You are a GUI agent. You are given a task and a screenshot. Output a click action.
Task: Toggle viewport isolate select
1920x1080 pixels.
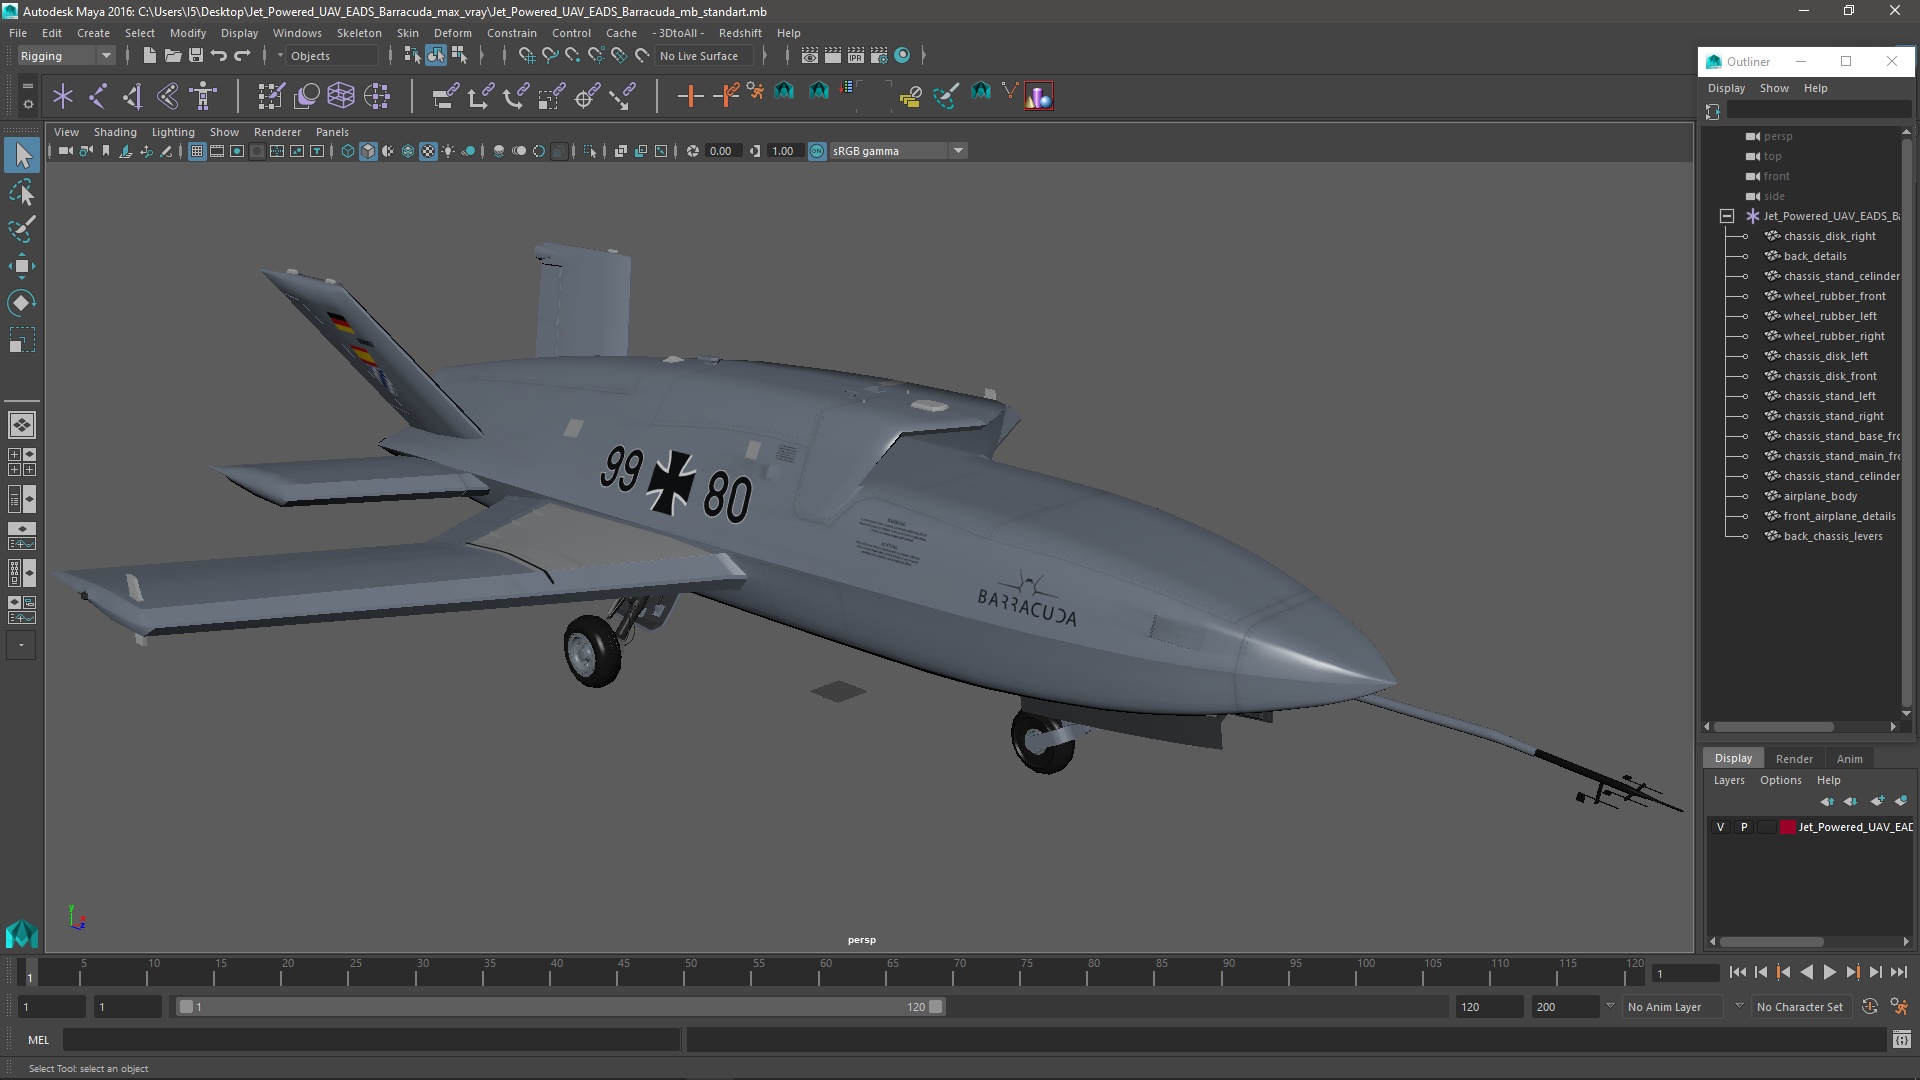[x=590, y=151]
